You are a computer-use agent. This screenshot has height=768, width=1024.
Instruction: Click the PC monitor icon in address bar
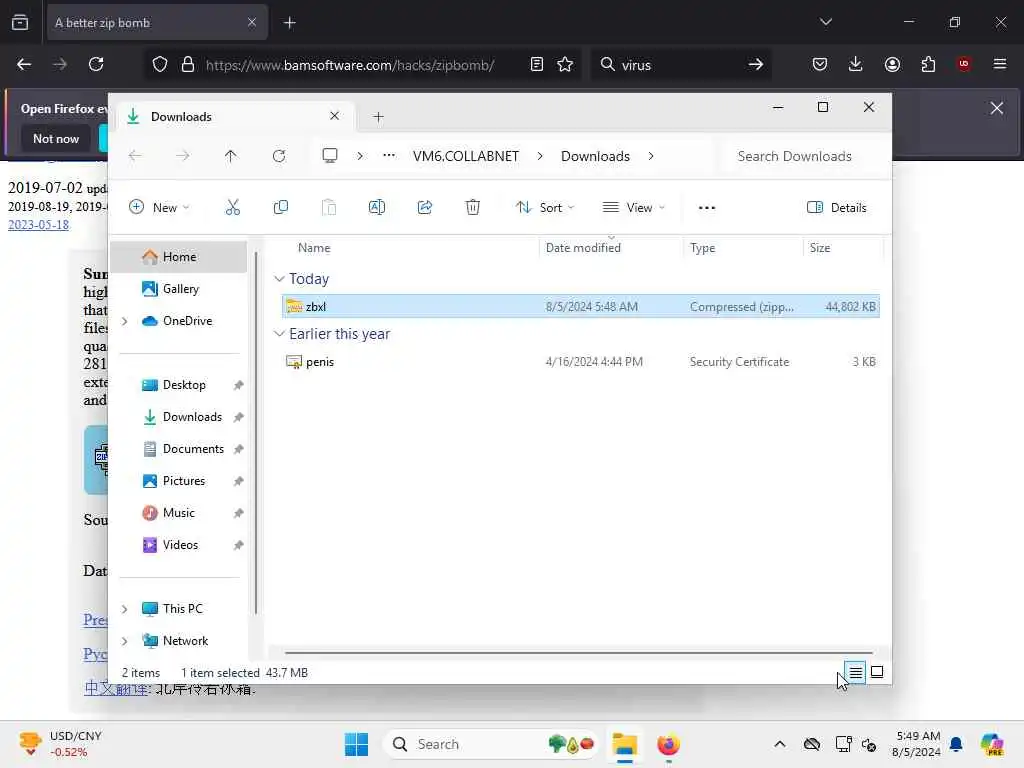point(330,155)
